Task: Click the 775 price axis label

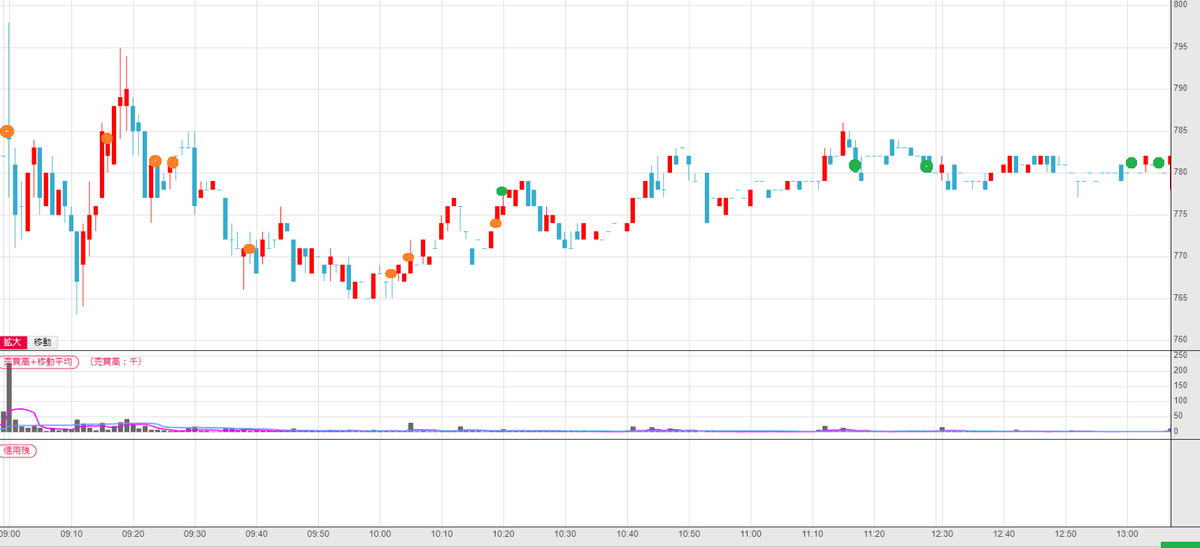Action: coord(1180,214)
